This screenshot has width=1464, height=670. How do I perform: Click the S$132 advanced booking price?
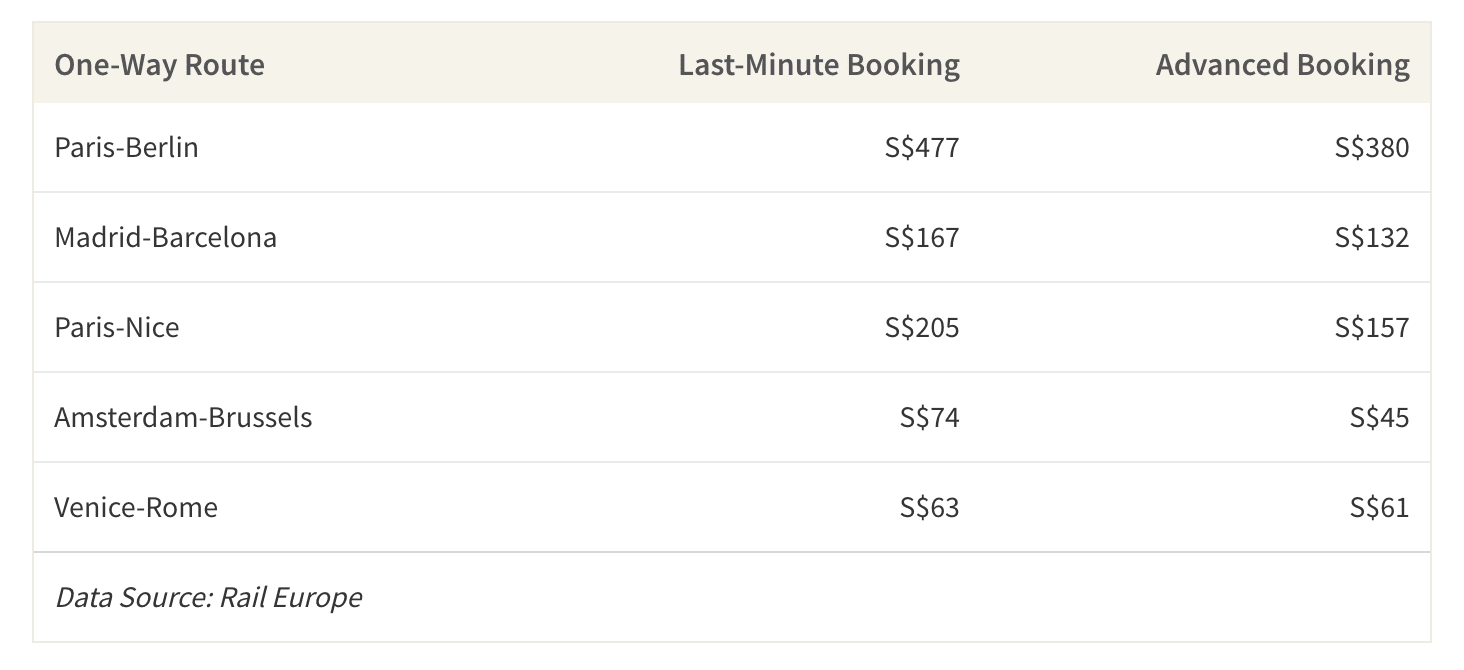[x=1372, y=237]
